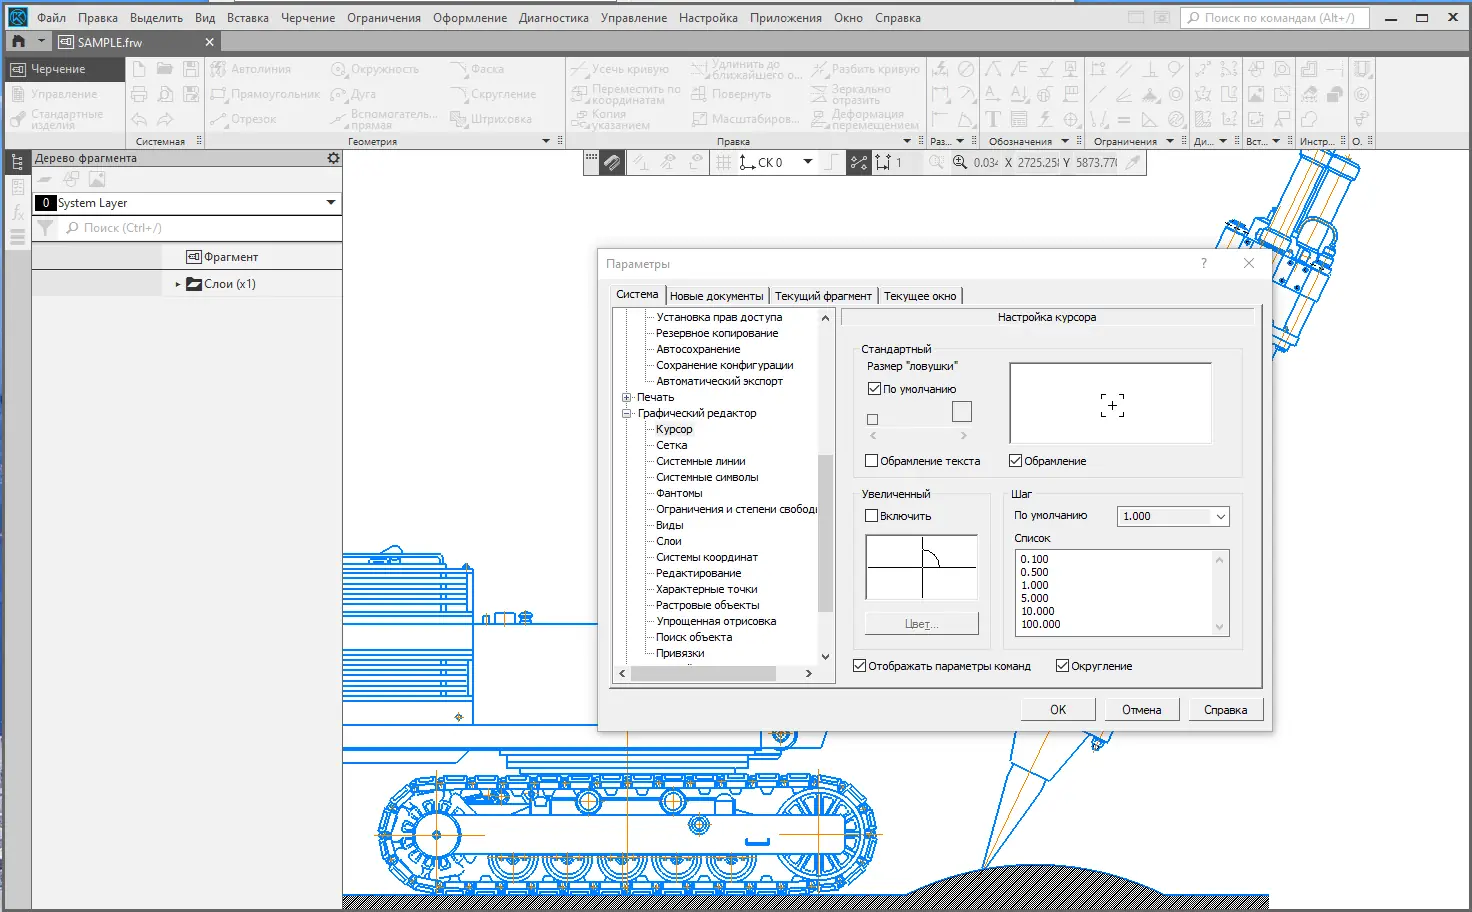Click the print icon in system toolbar
Viewport: 1472px width, 912px height.
[x=139, y=94]
